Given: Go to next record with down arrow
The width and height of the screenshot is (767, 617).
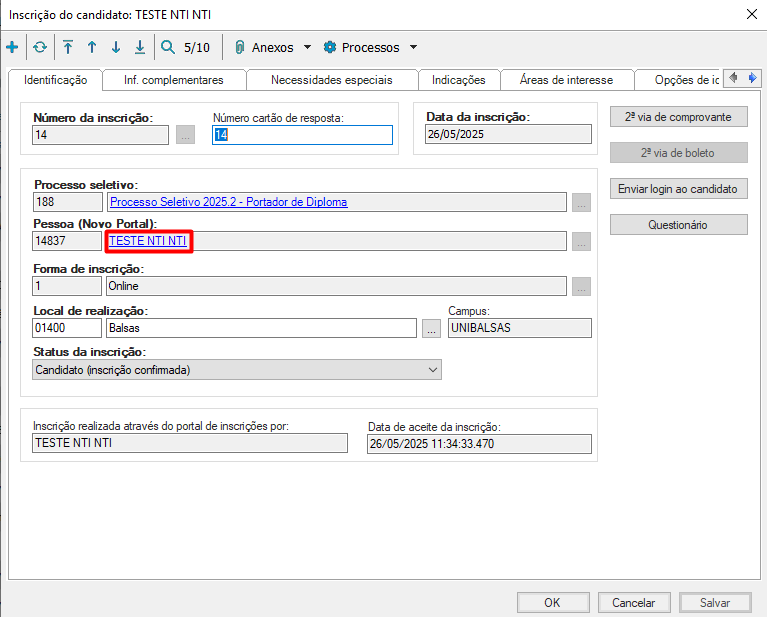Looking at the screenshot, I should click(x=116, y=47).
